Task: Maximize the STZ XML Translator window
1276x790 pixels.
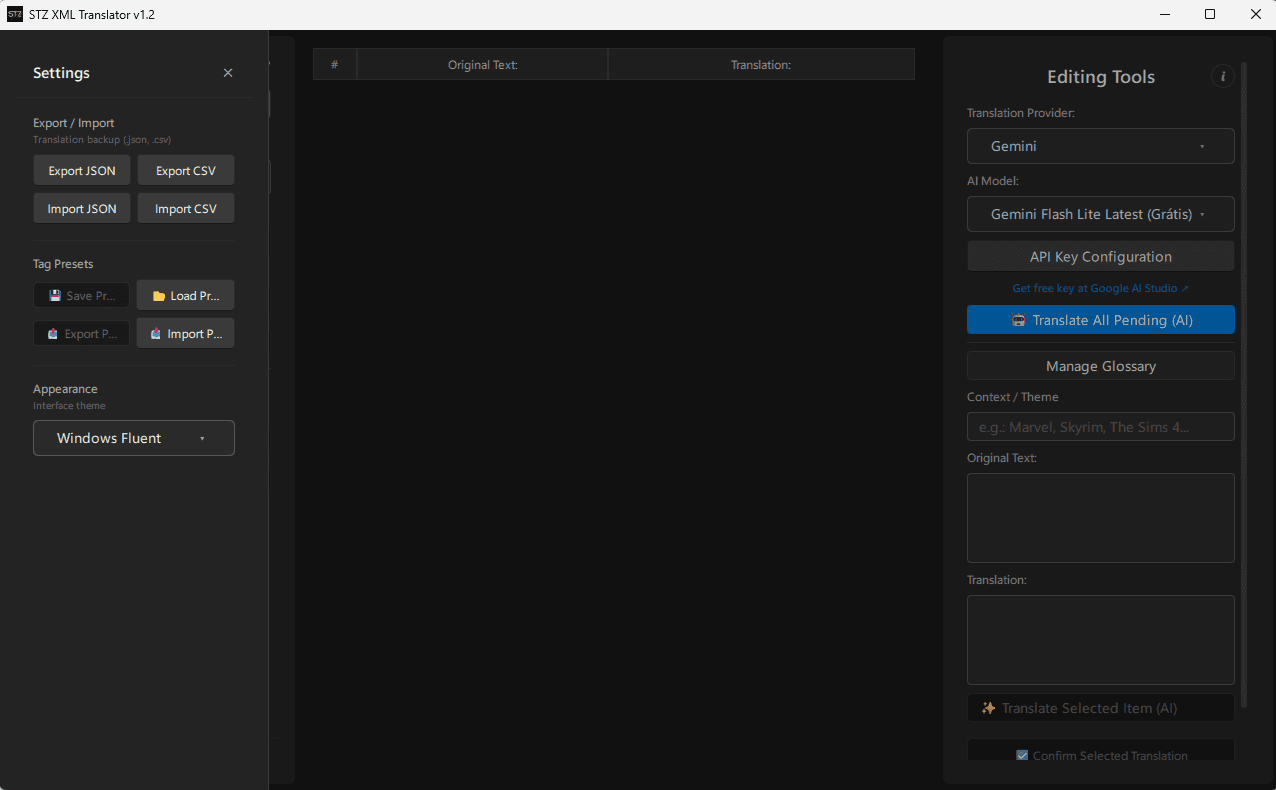Action: tap(1210, 14)
